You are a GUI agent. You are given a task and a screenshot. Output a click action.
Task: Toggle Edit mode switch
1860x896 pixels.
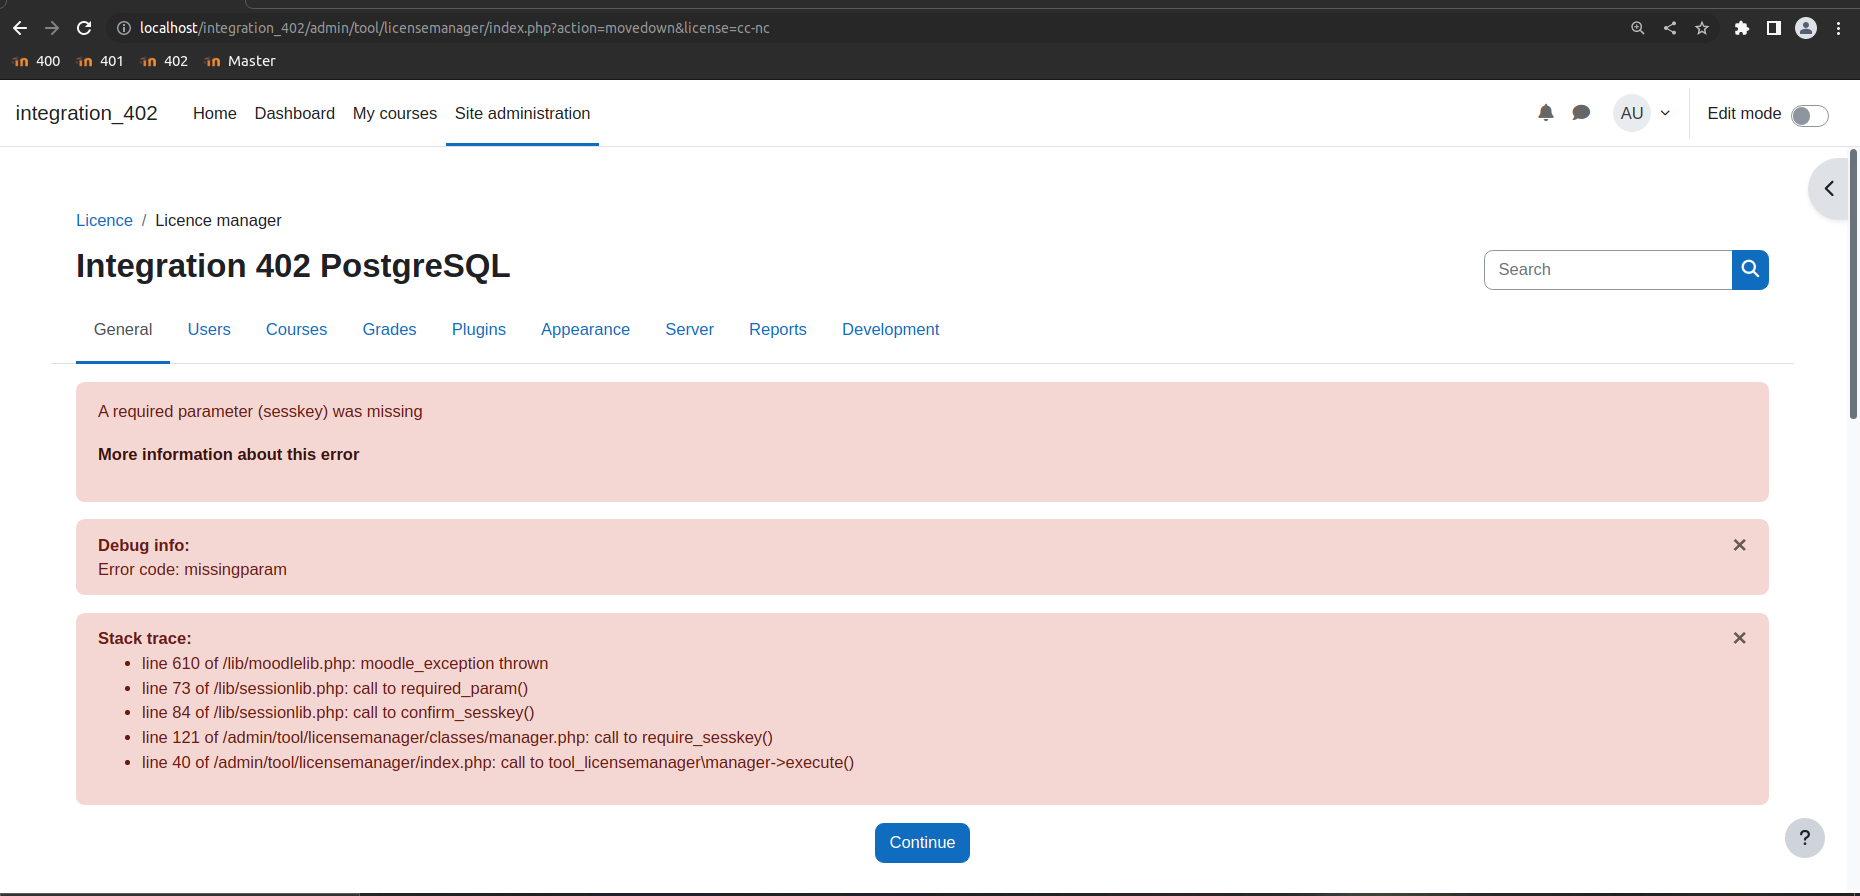click(x=1809, y=115)
